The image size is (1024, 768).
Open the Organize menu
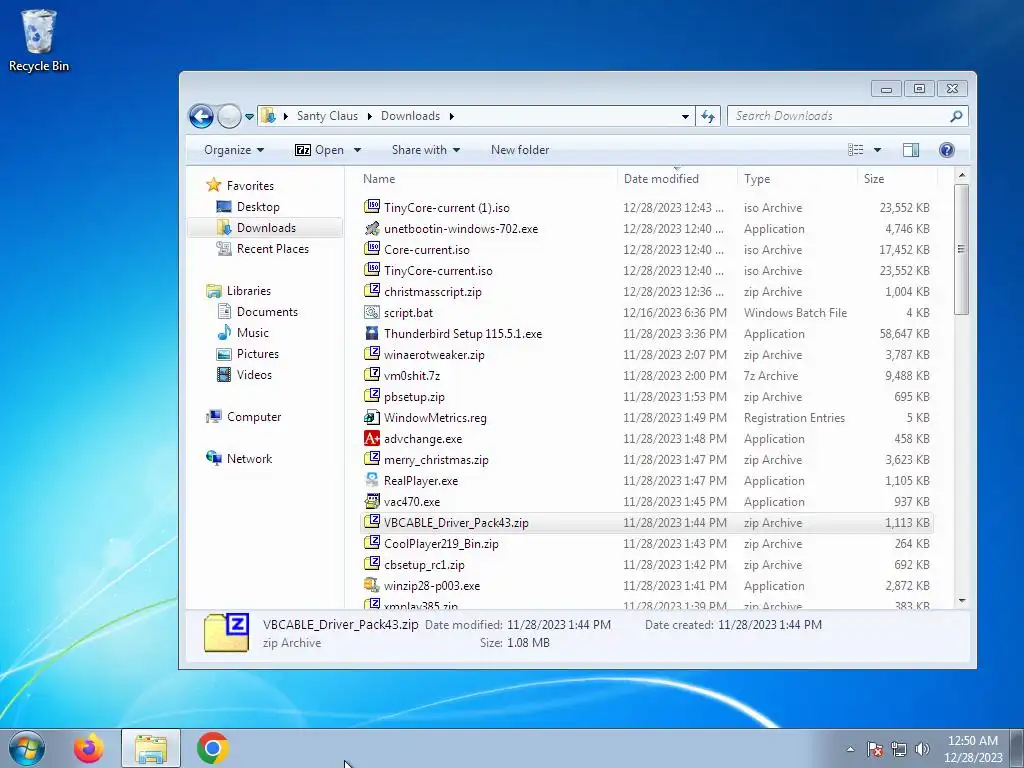pyautogui.click(x=234, y=150)
